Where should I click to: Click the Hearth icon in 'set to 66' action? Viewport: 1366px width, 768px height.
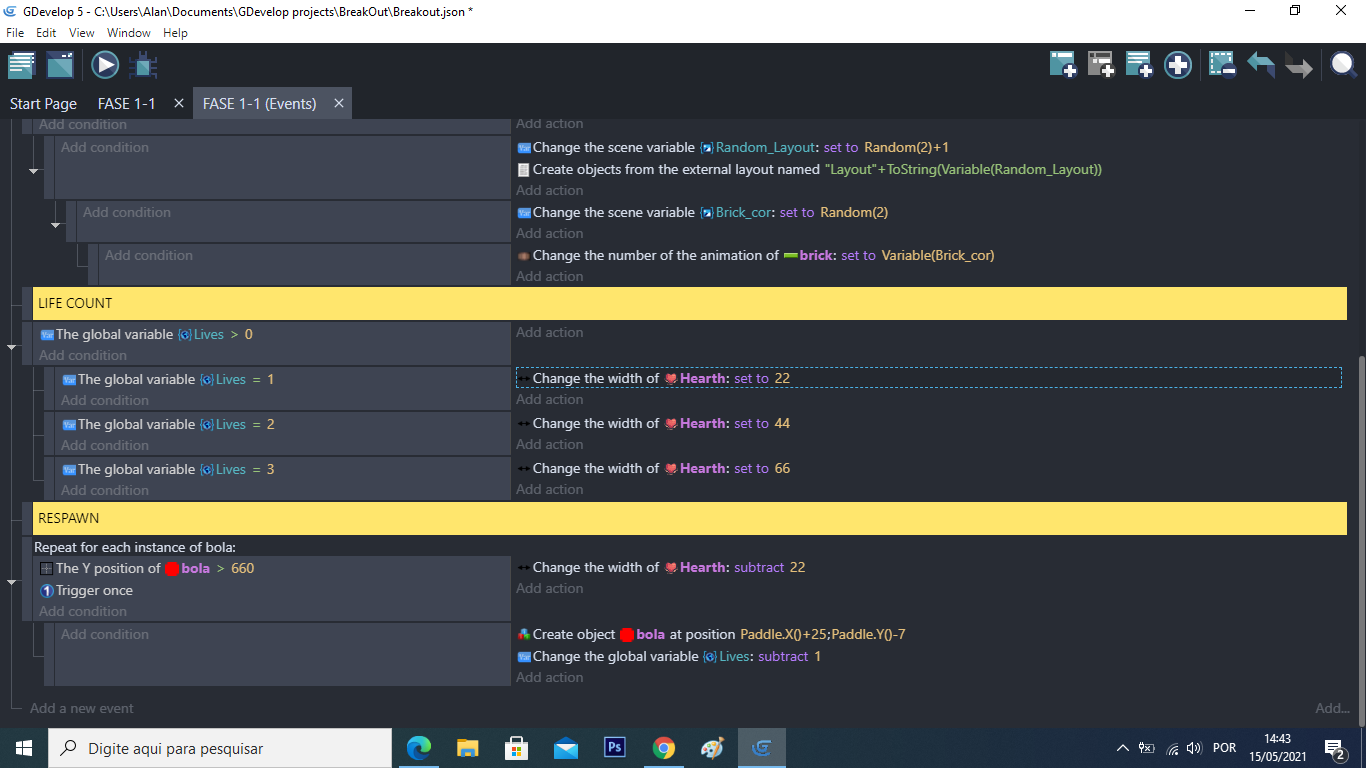671,469
